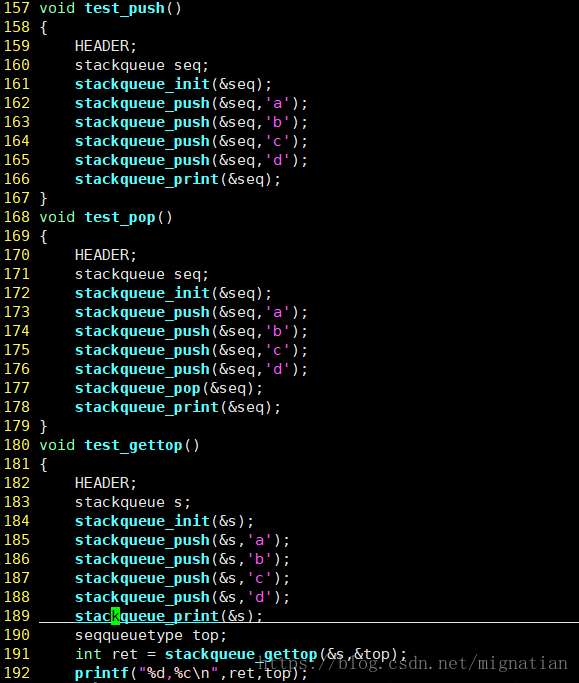Screen dimensions: 579x683
Task: Click the push 'b' call on line 174
Action: click(191, 331)
